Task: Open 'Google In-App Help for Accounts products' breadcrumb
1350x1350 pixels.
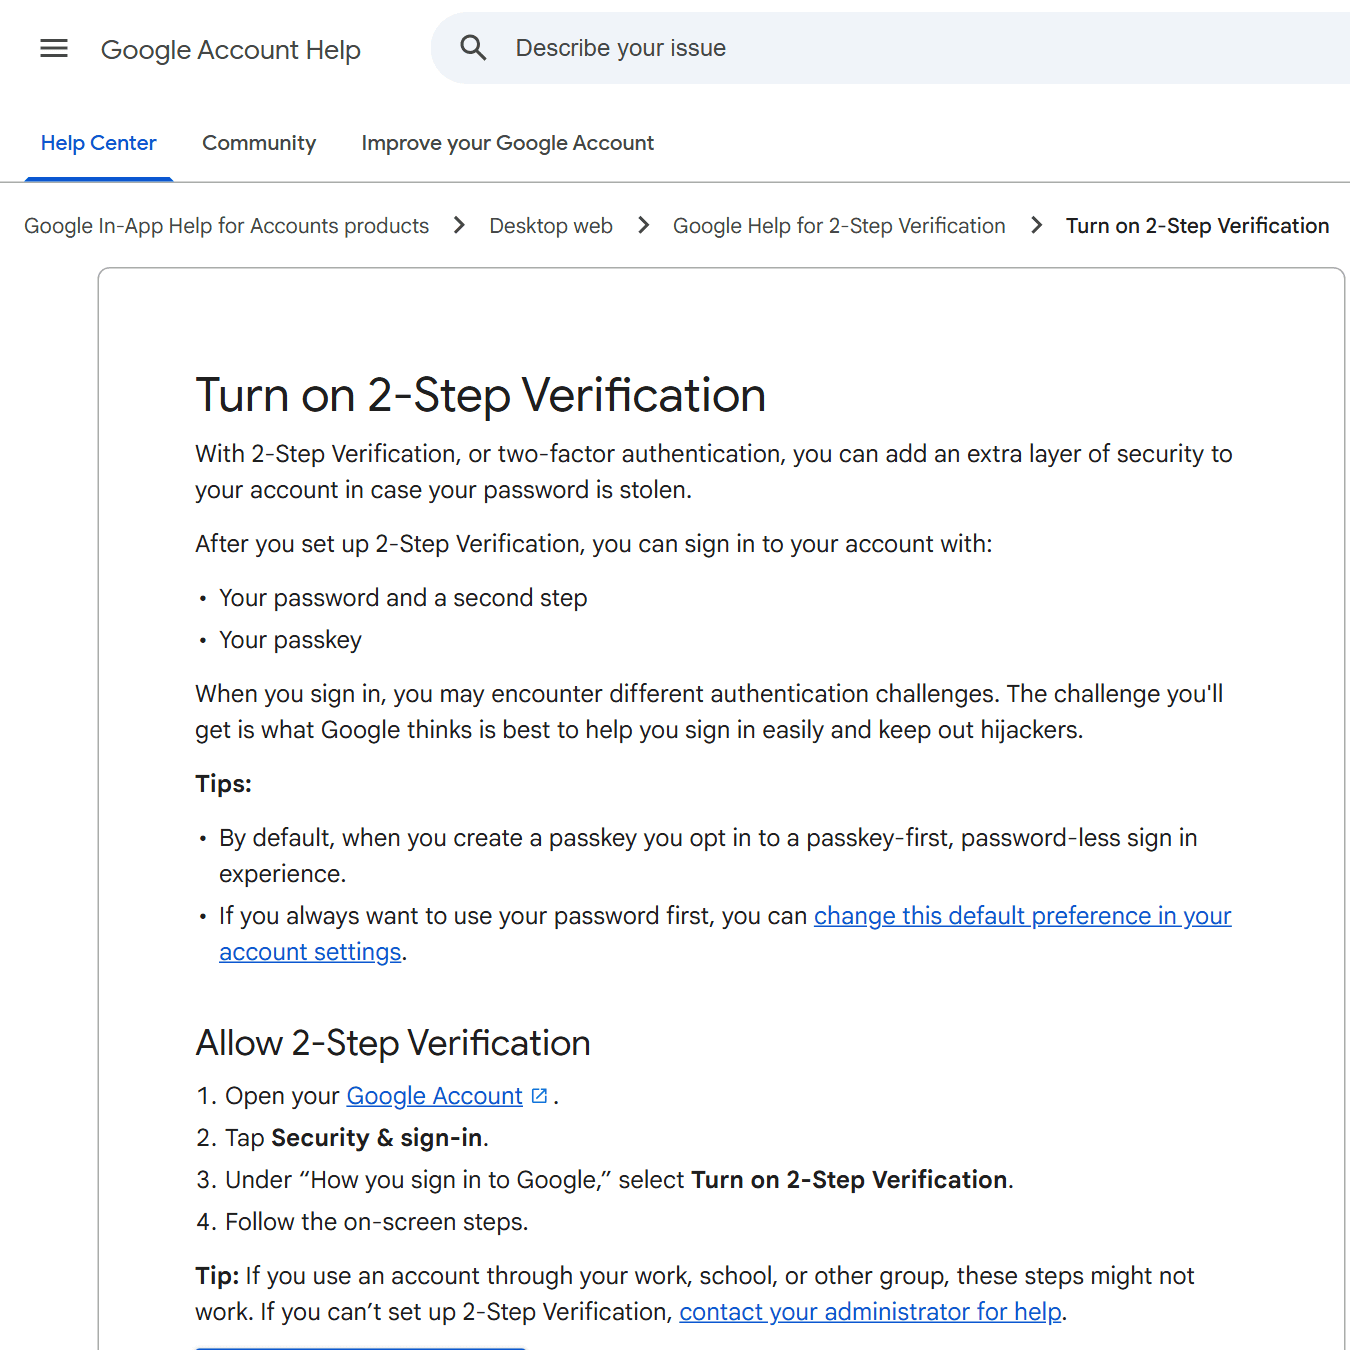Action: click(x=227, y=226)
